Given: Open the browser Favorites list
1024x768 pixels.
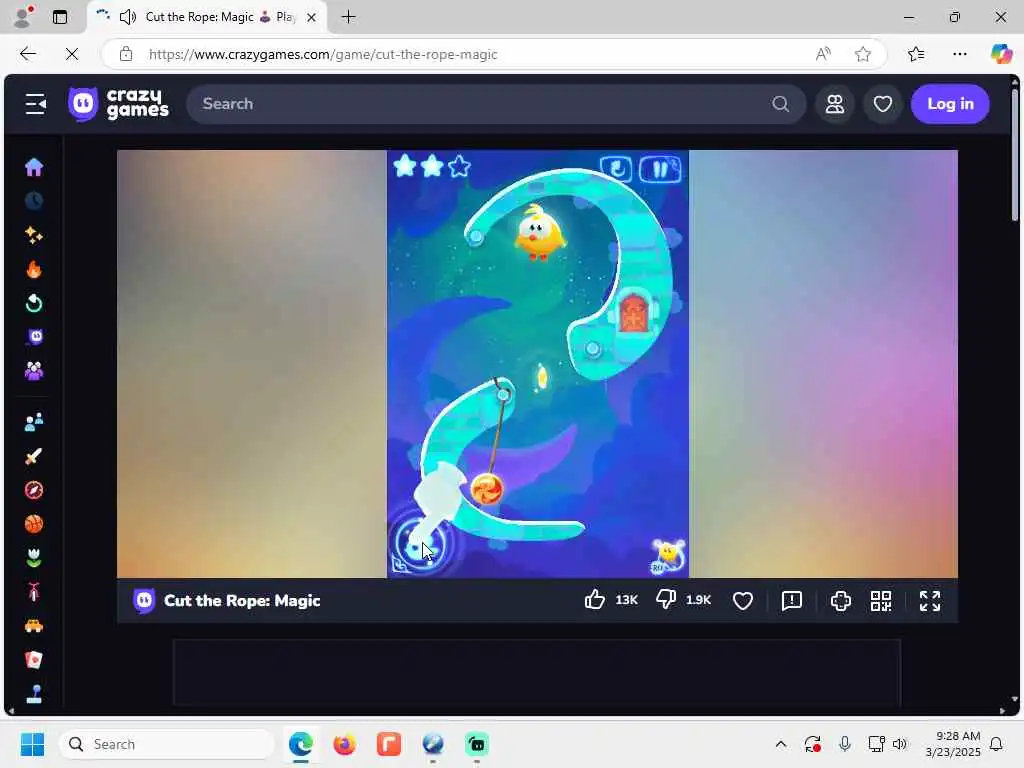Looking at the screenshot, I should pyautogui.click(x=916, y=54).
